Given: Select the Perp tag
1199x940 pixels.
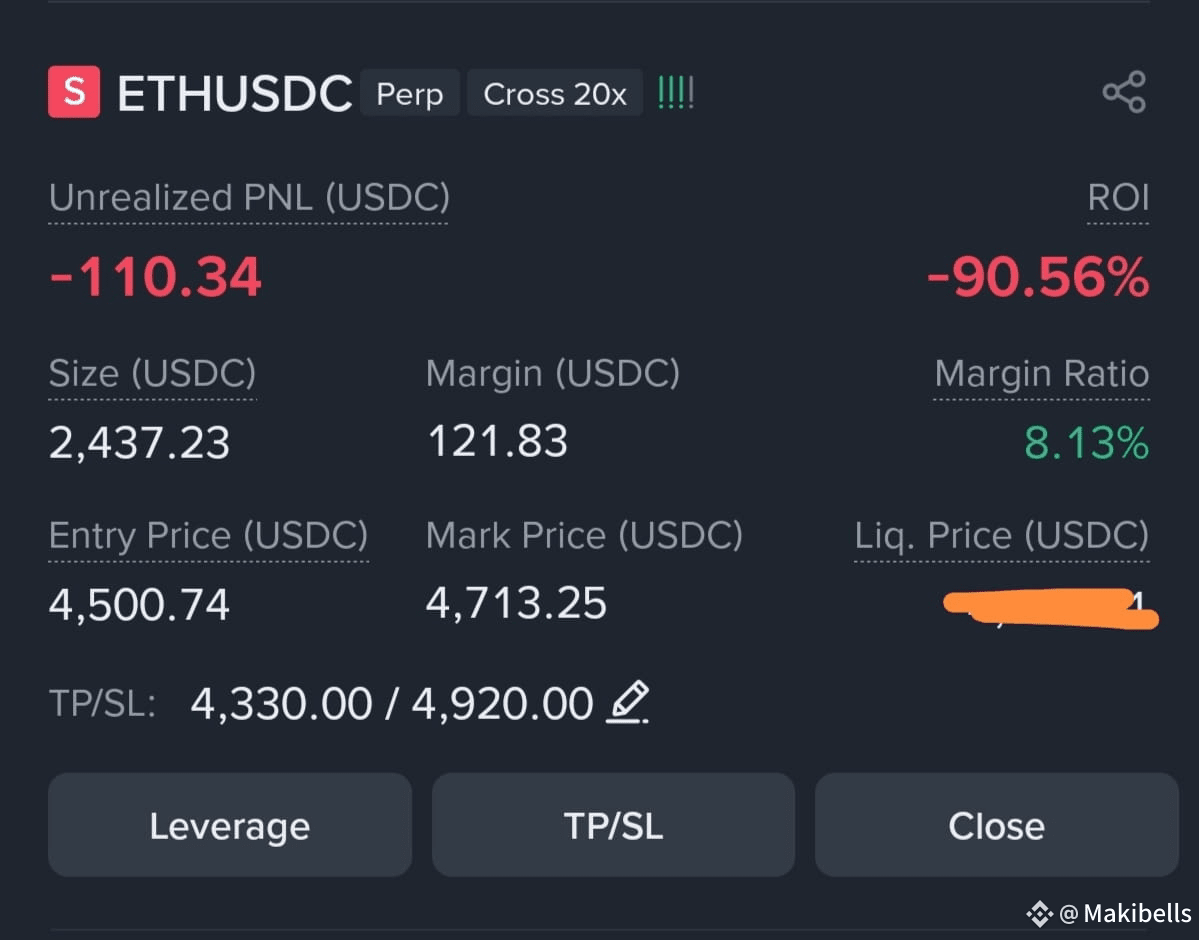Looking at the screenshot, I should pos(410,93).
